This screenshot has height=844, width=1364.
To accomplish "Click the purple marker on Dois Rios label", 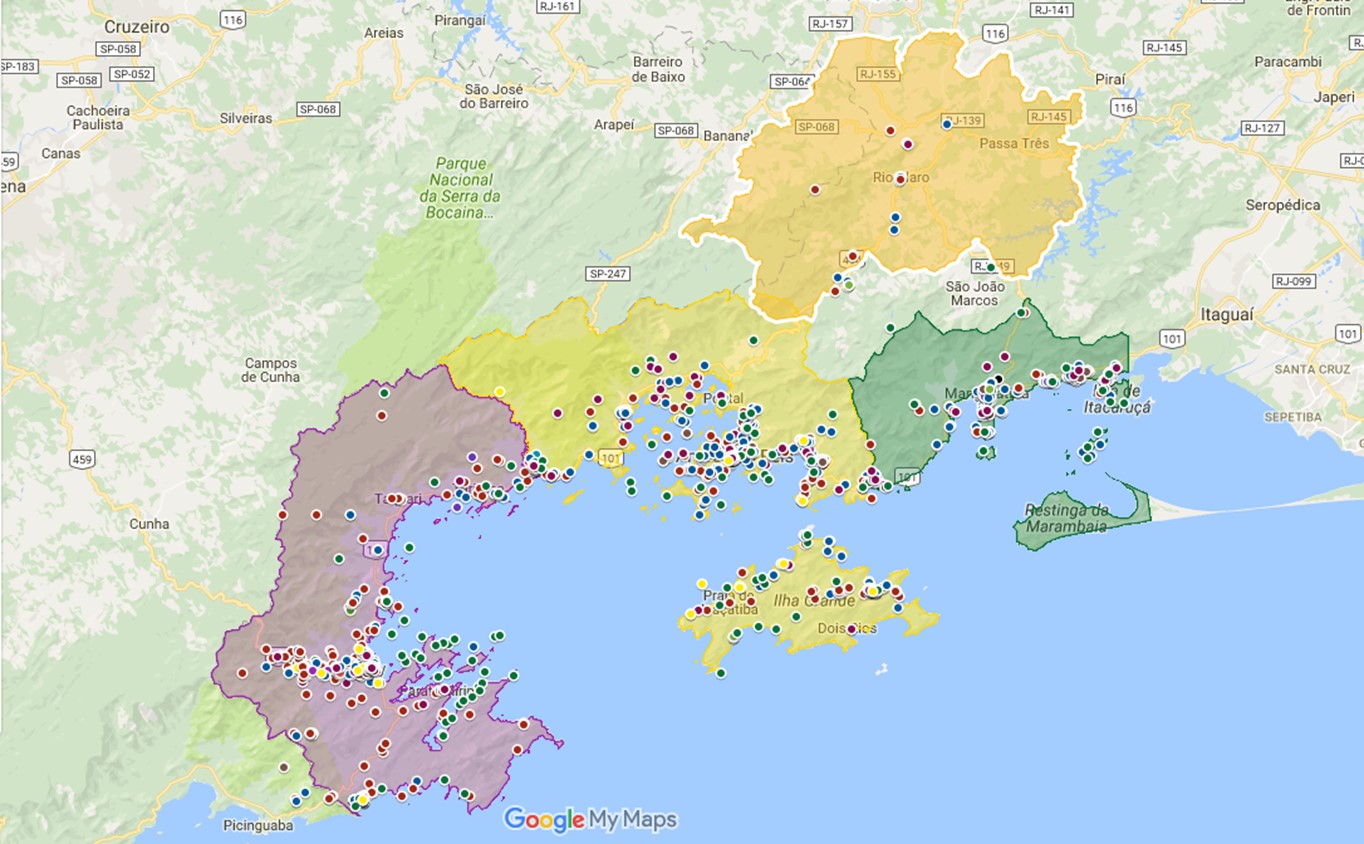I will pos(851,629).
